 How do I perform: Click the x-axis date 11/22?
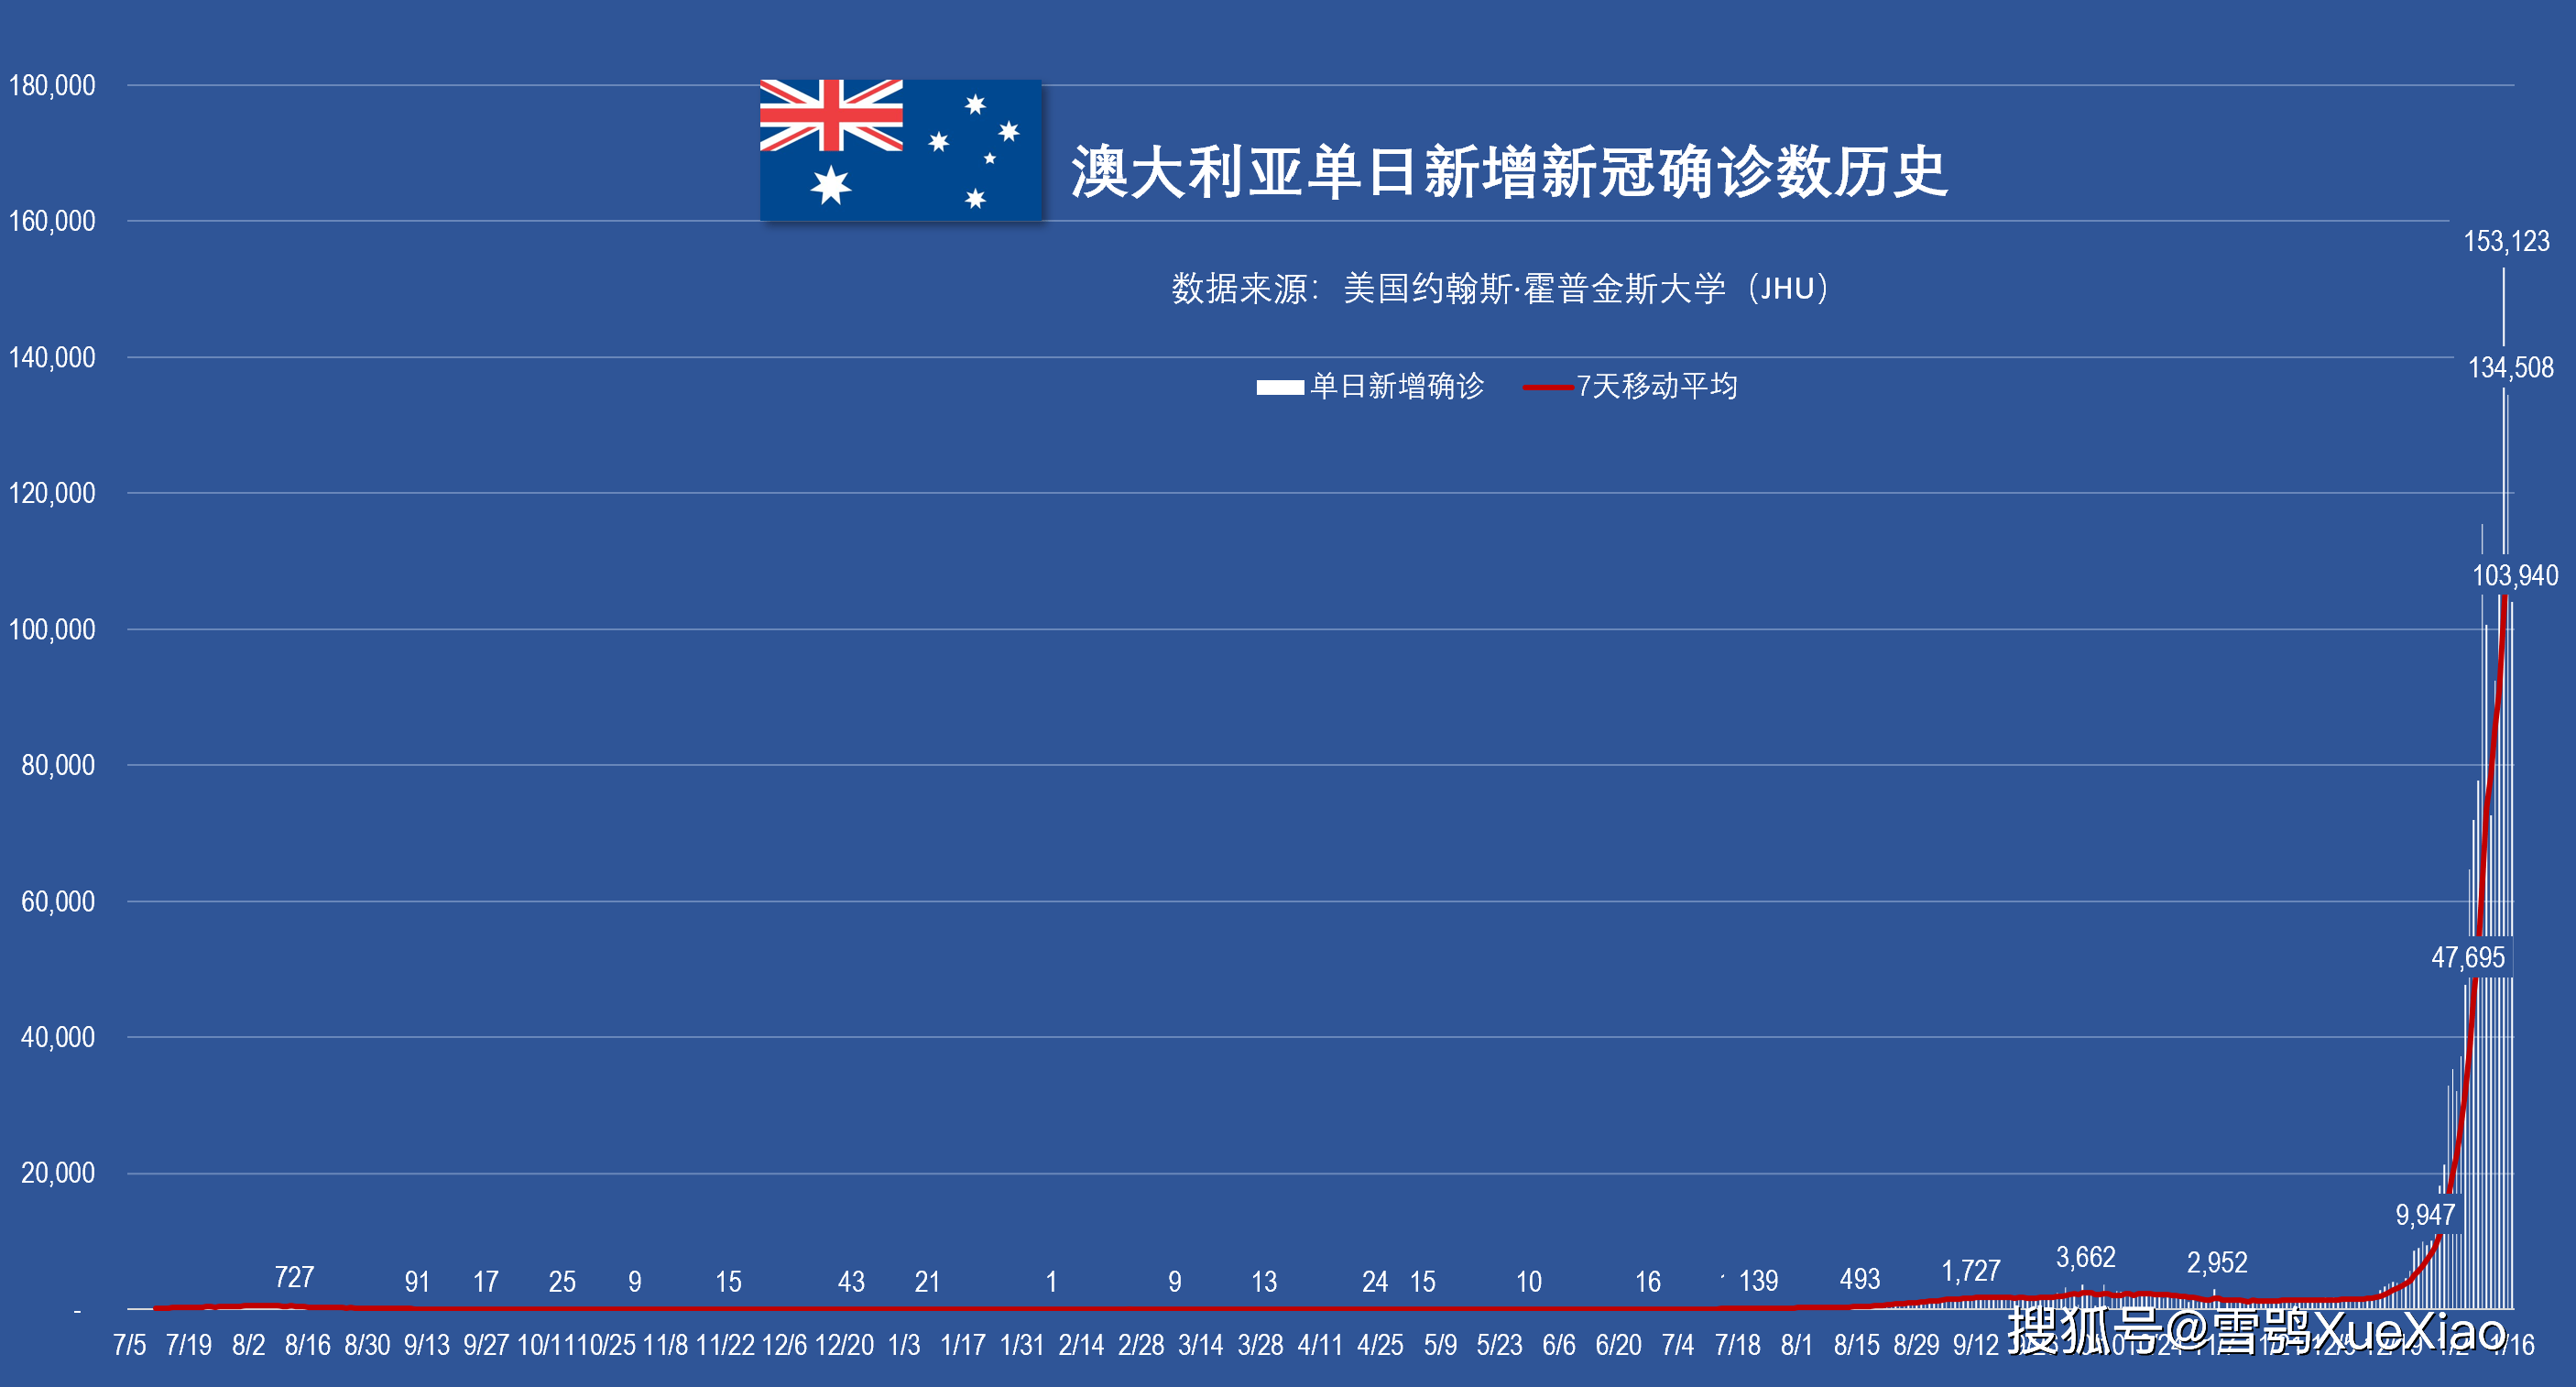coord(725,1345)
